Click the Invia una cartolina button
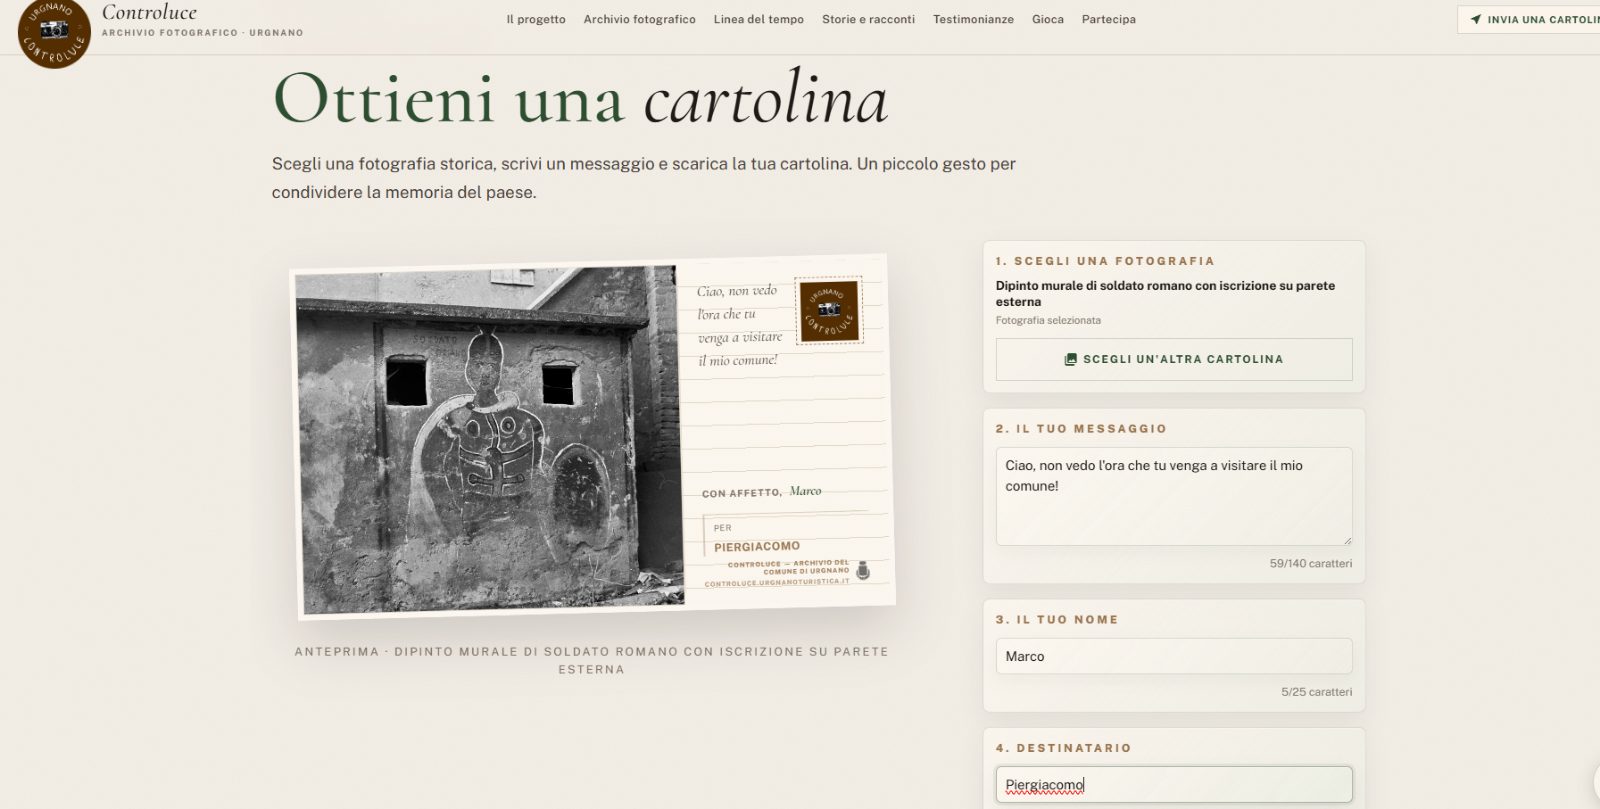This screenshot has height=809, width=1600. tap(1529, 19)
